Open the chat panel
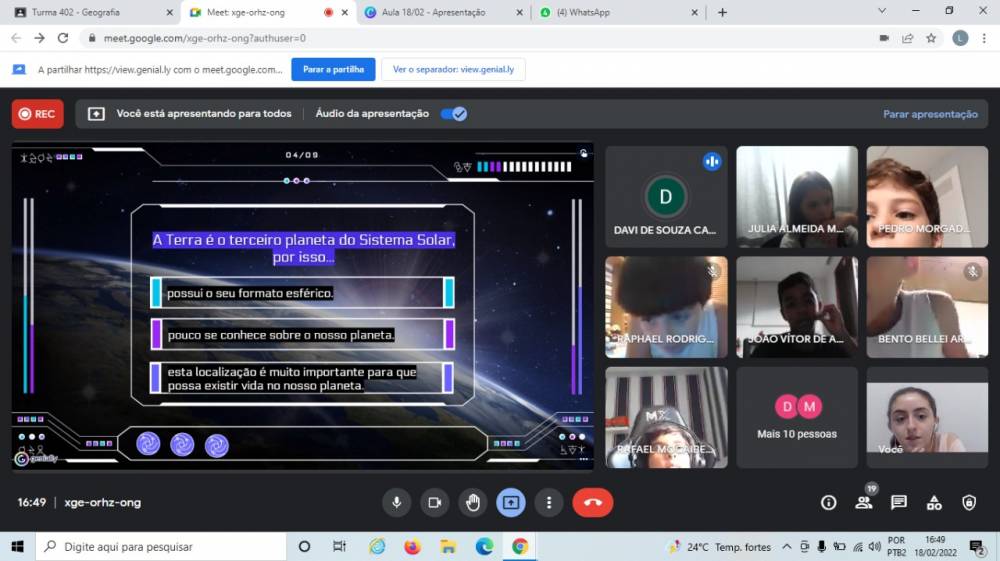 coord(899,502)
